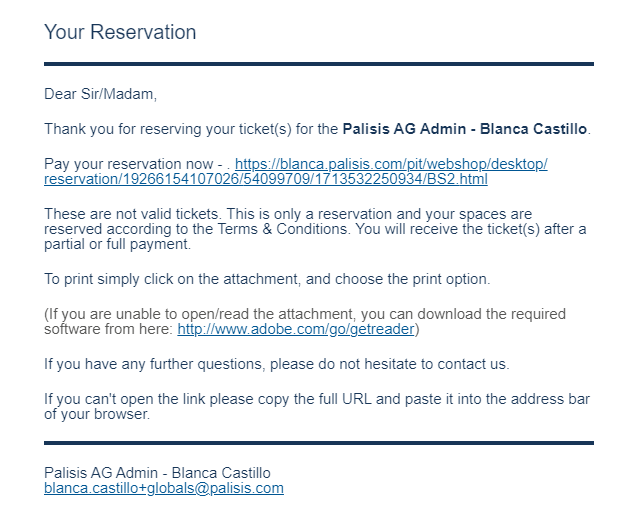Click the signature name above the email address
This screenshot has width=625, height=508.
(157, 473)
